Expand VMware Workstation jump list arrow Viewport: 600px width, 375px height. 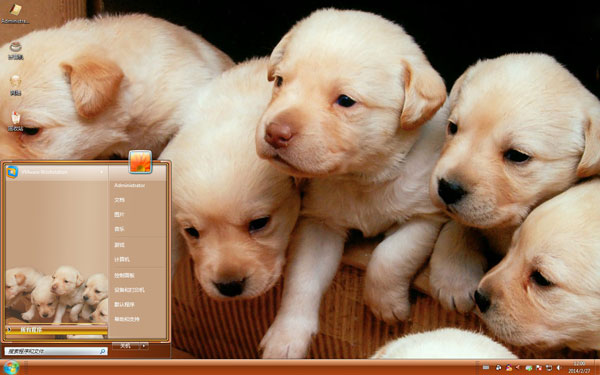pyautogui.click(x=101, y=172)
